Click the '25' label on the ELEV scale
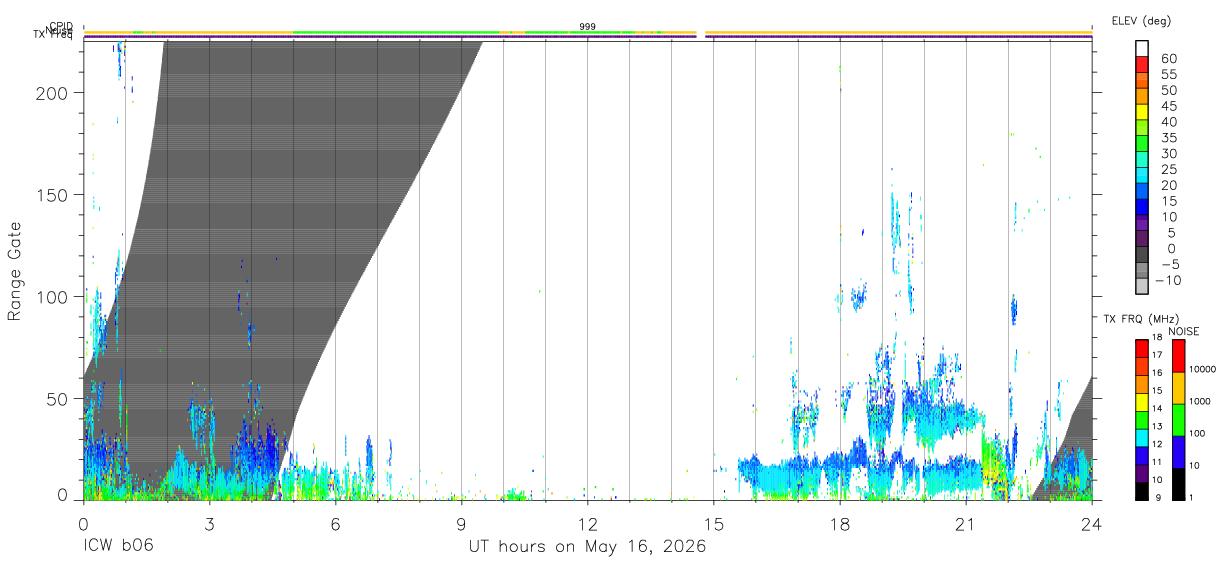This screenshot has height=567, width=1228. coord(1168,169)
